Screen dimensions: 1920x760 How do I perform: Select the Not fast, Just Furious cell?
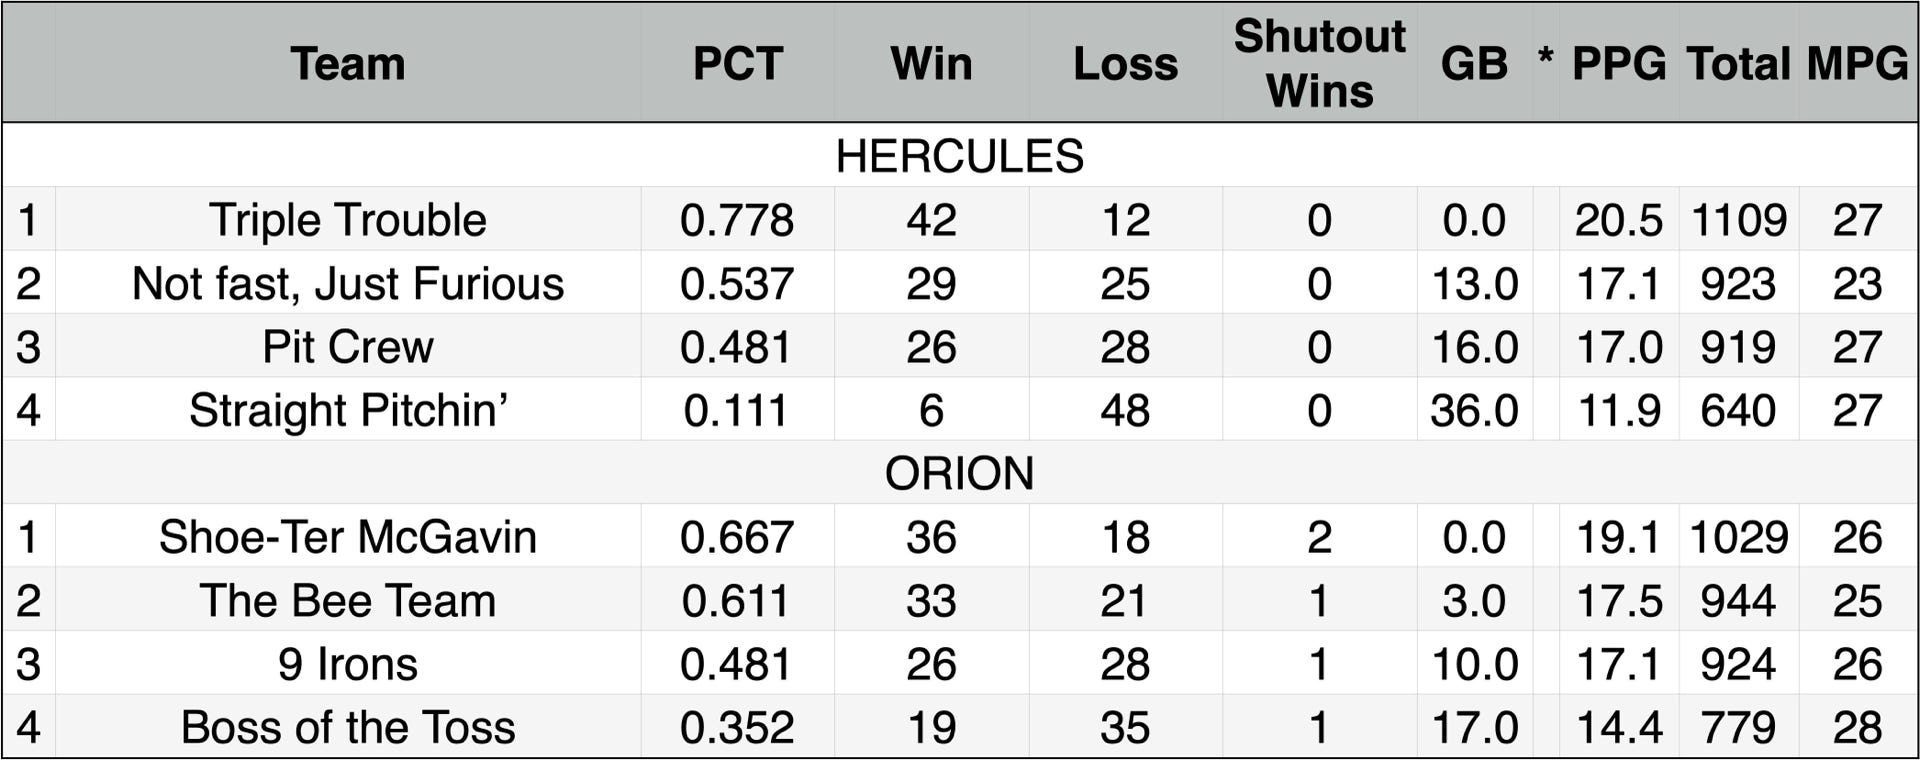(x=347, y=283)
